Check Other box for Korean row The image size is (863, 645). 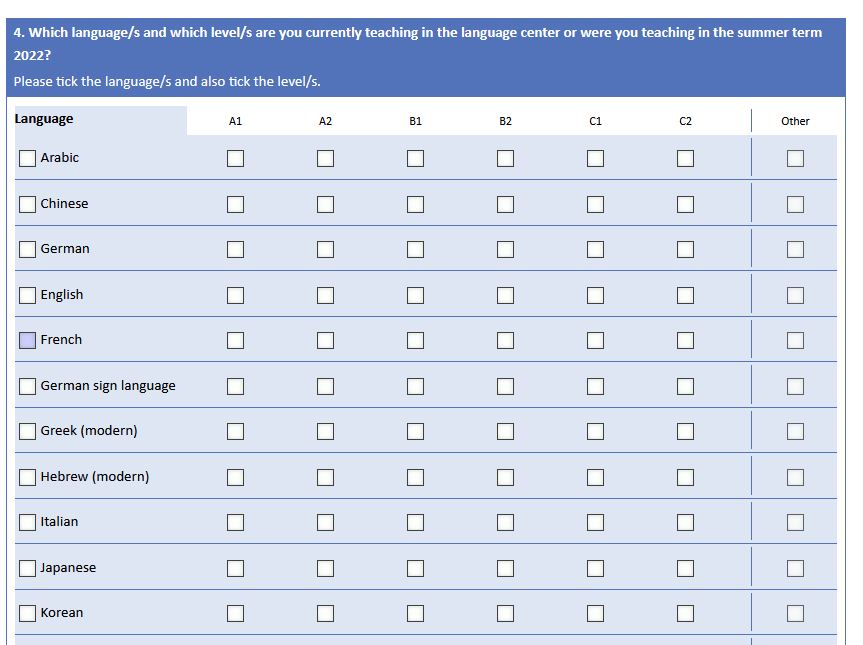pyautogui.click(x=795, y=613)
